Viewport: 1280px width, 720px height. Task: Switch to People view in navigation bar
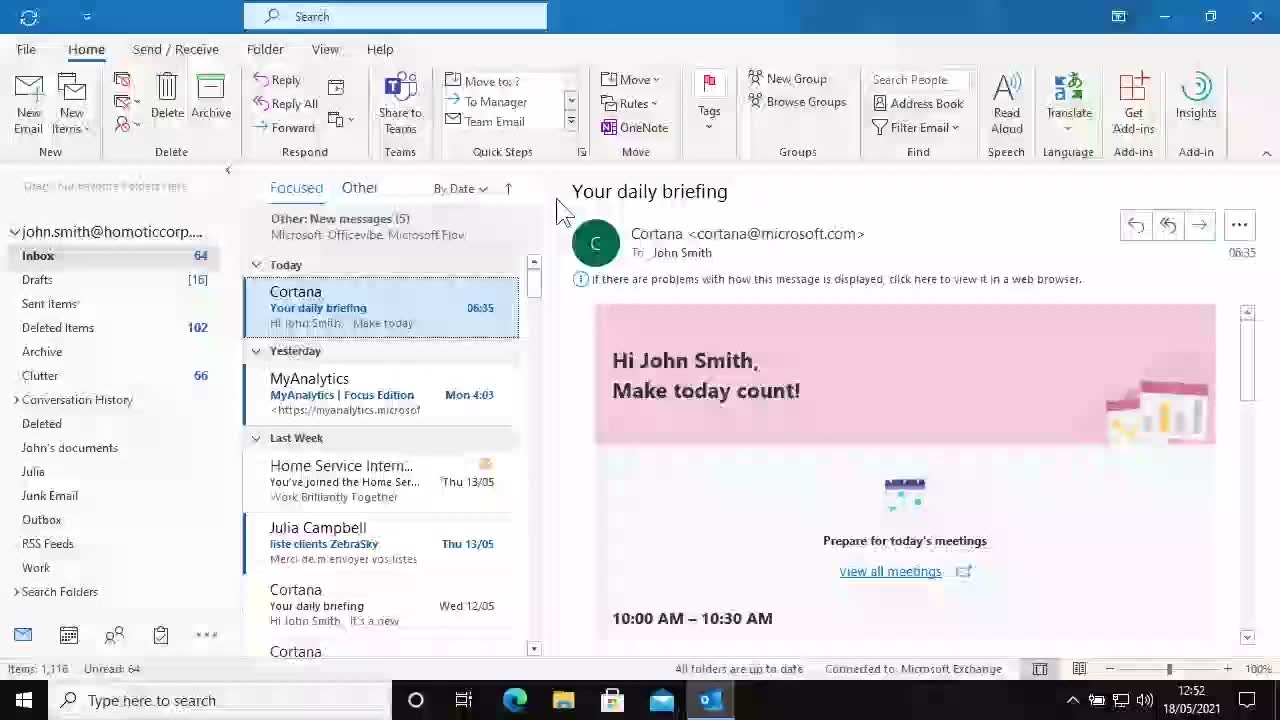pyautogui.click(x=115, y=635)
